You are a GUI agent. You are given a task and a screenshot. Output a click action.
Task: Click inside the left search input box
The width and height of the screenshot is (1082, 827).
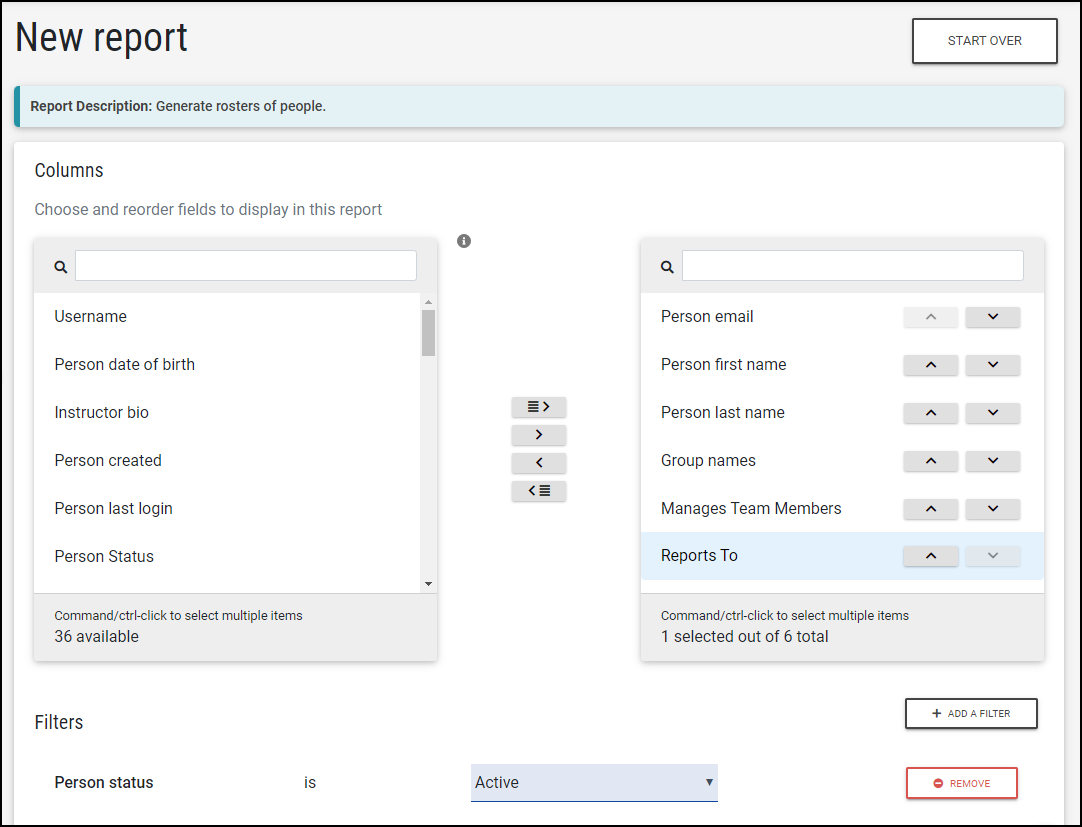coord(245,265)
